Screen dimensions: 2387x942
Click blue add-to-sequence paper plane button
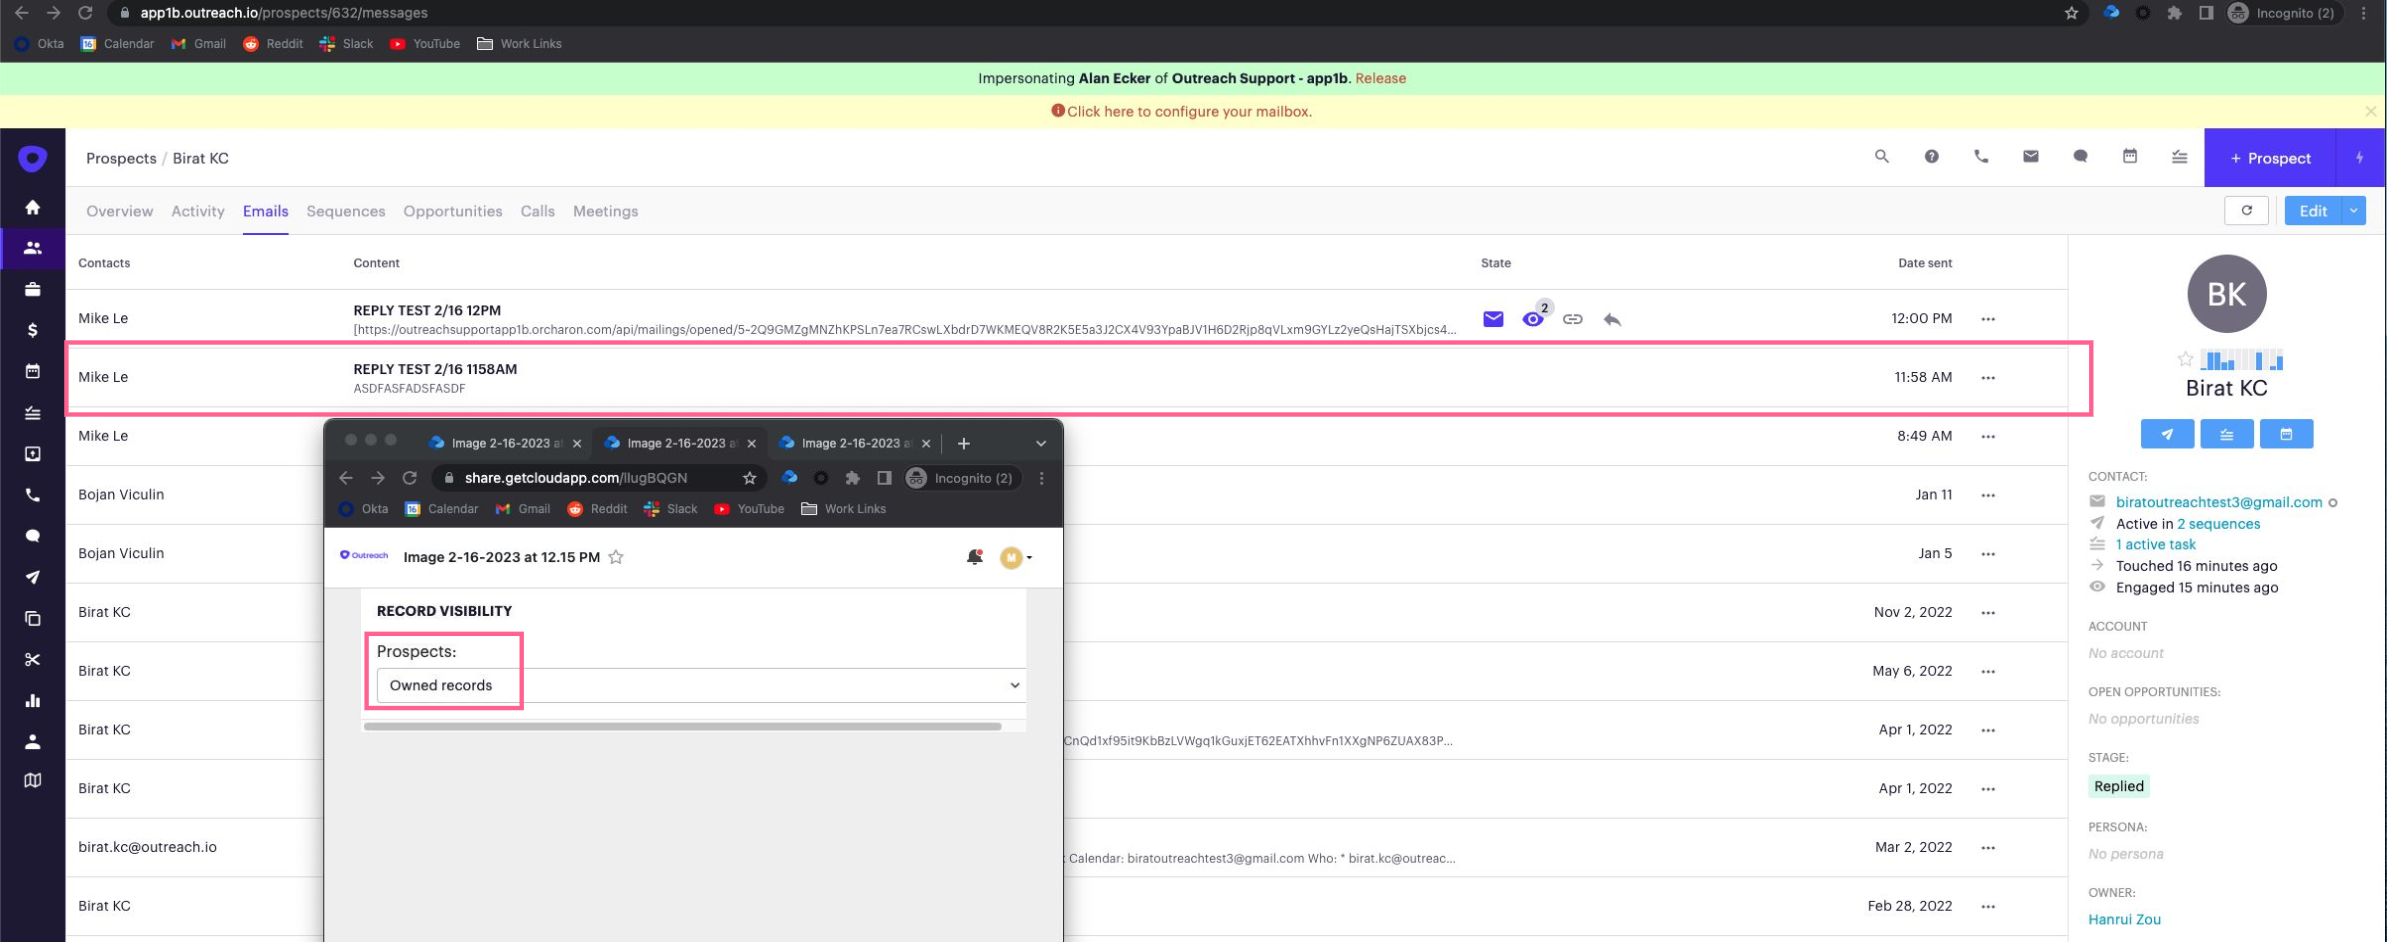click(x=2167, y=434)
